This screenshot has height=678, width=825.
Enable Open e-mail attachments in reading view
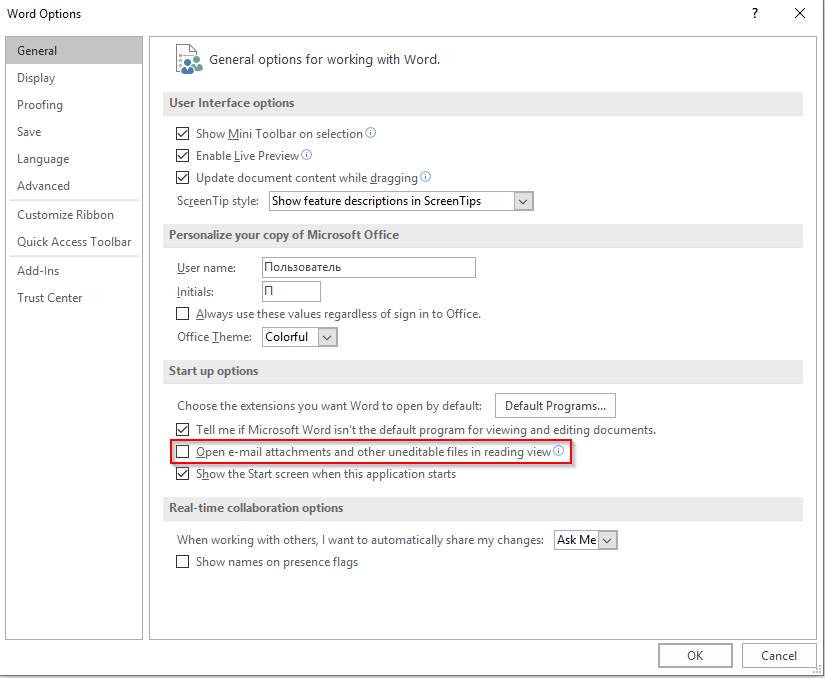click(183, 452)
